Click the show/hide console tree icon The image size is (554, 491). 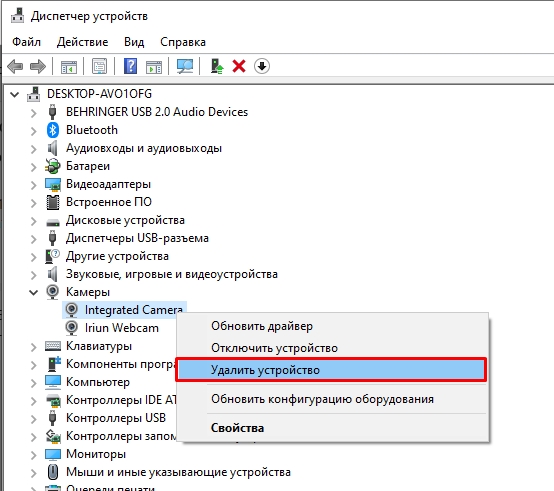(x=69, y=66)
